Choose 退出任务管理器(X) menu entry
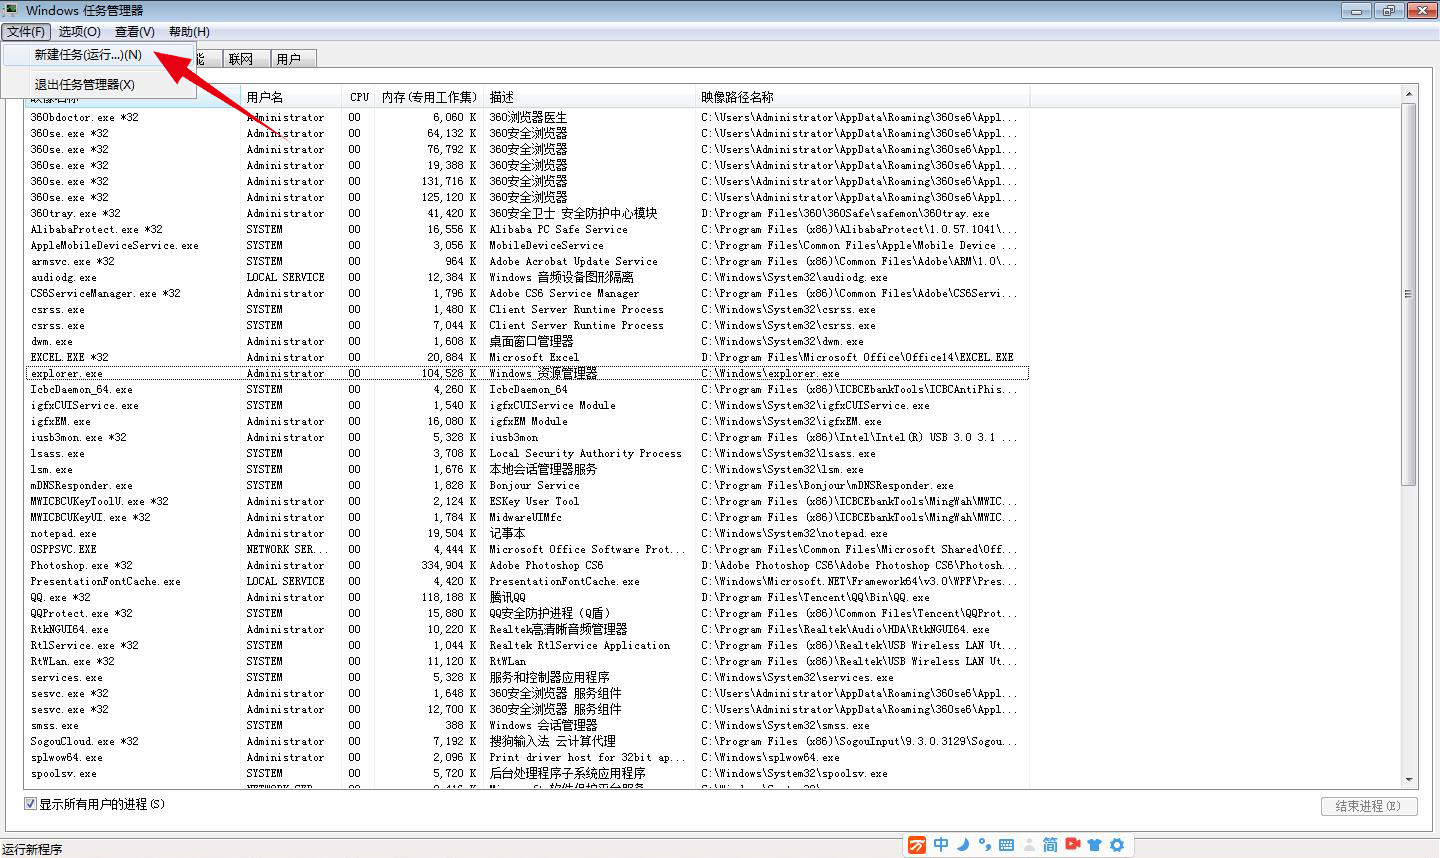 99,85
